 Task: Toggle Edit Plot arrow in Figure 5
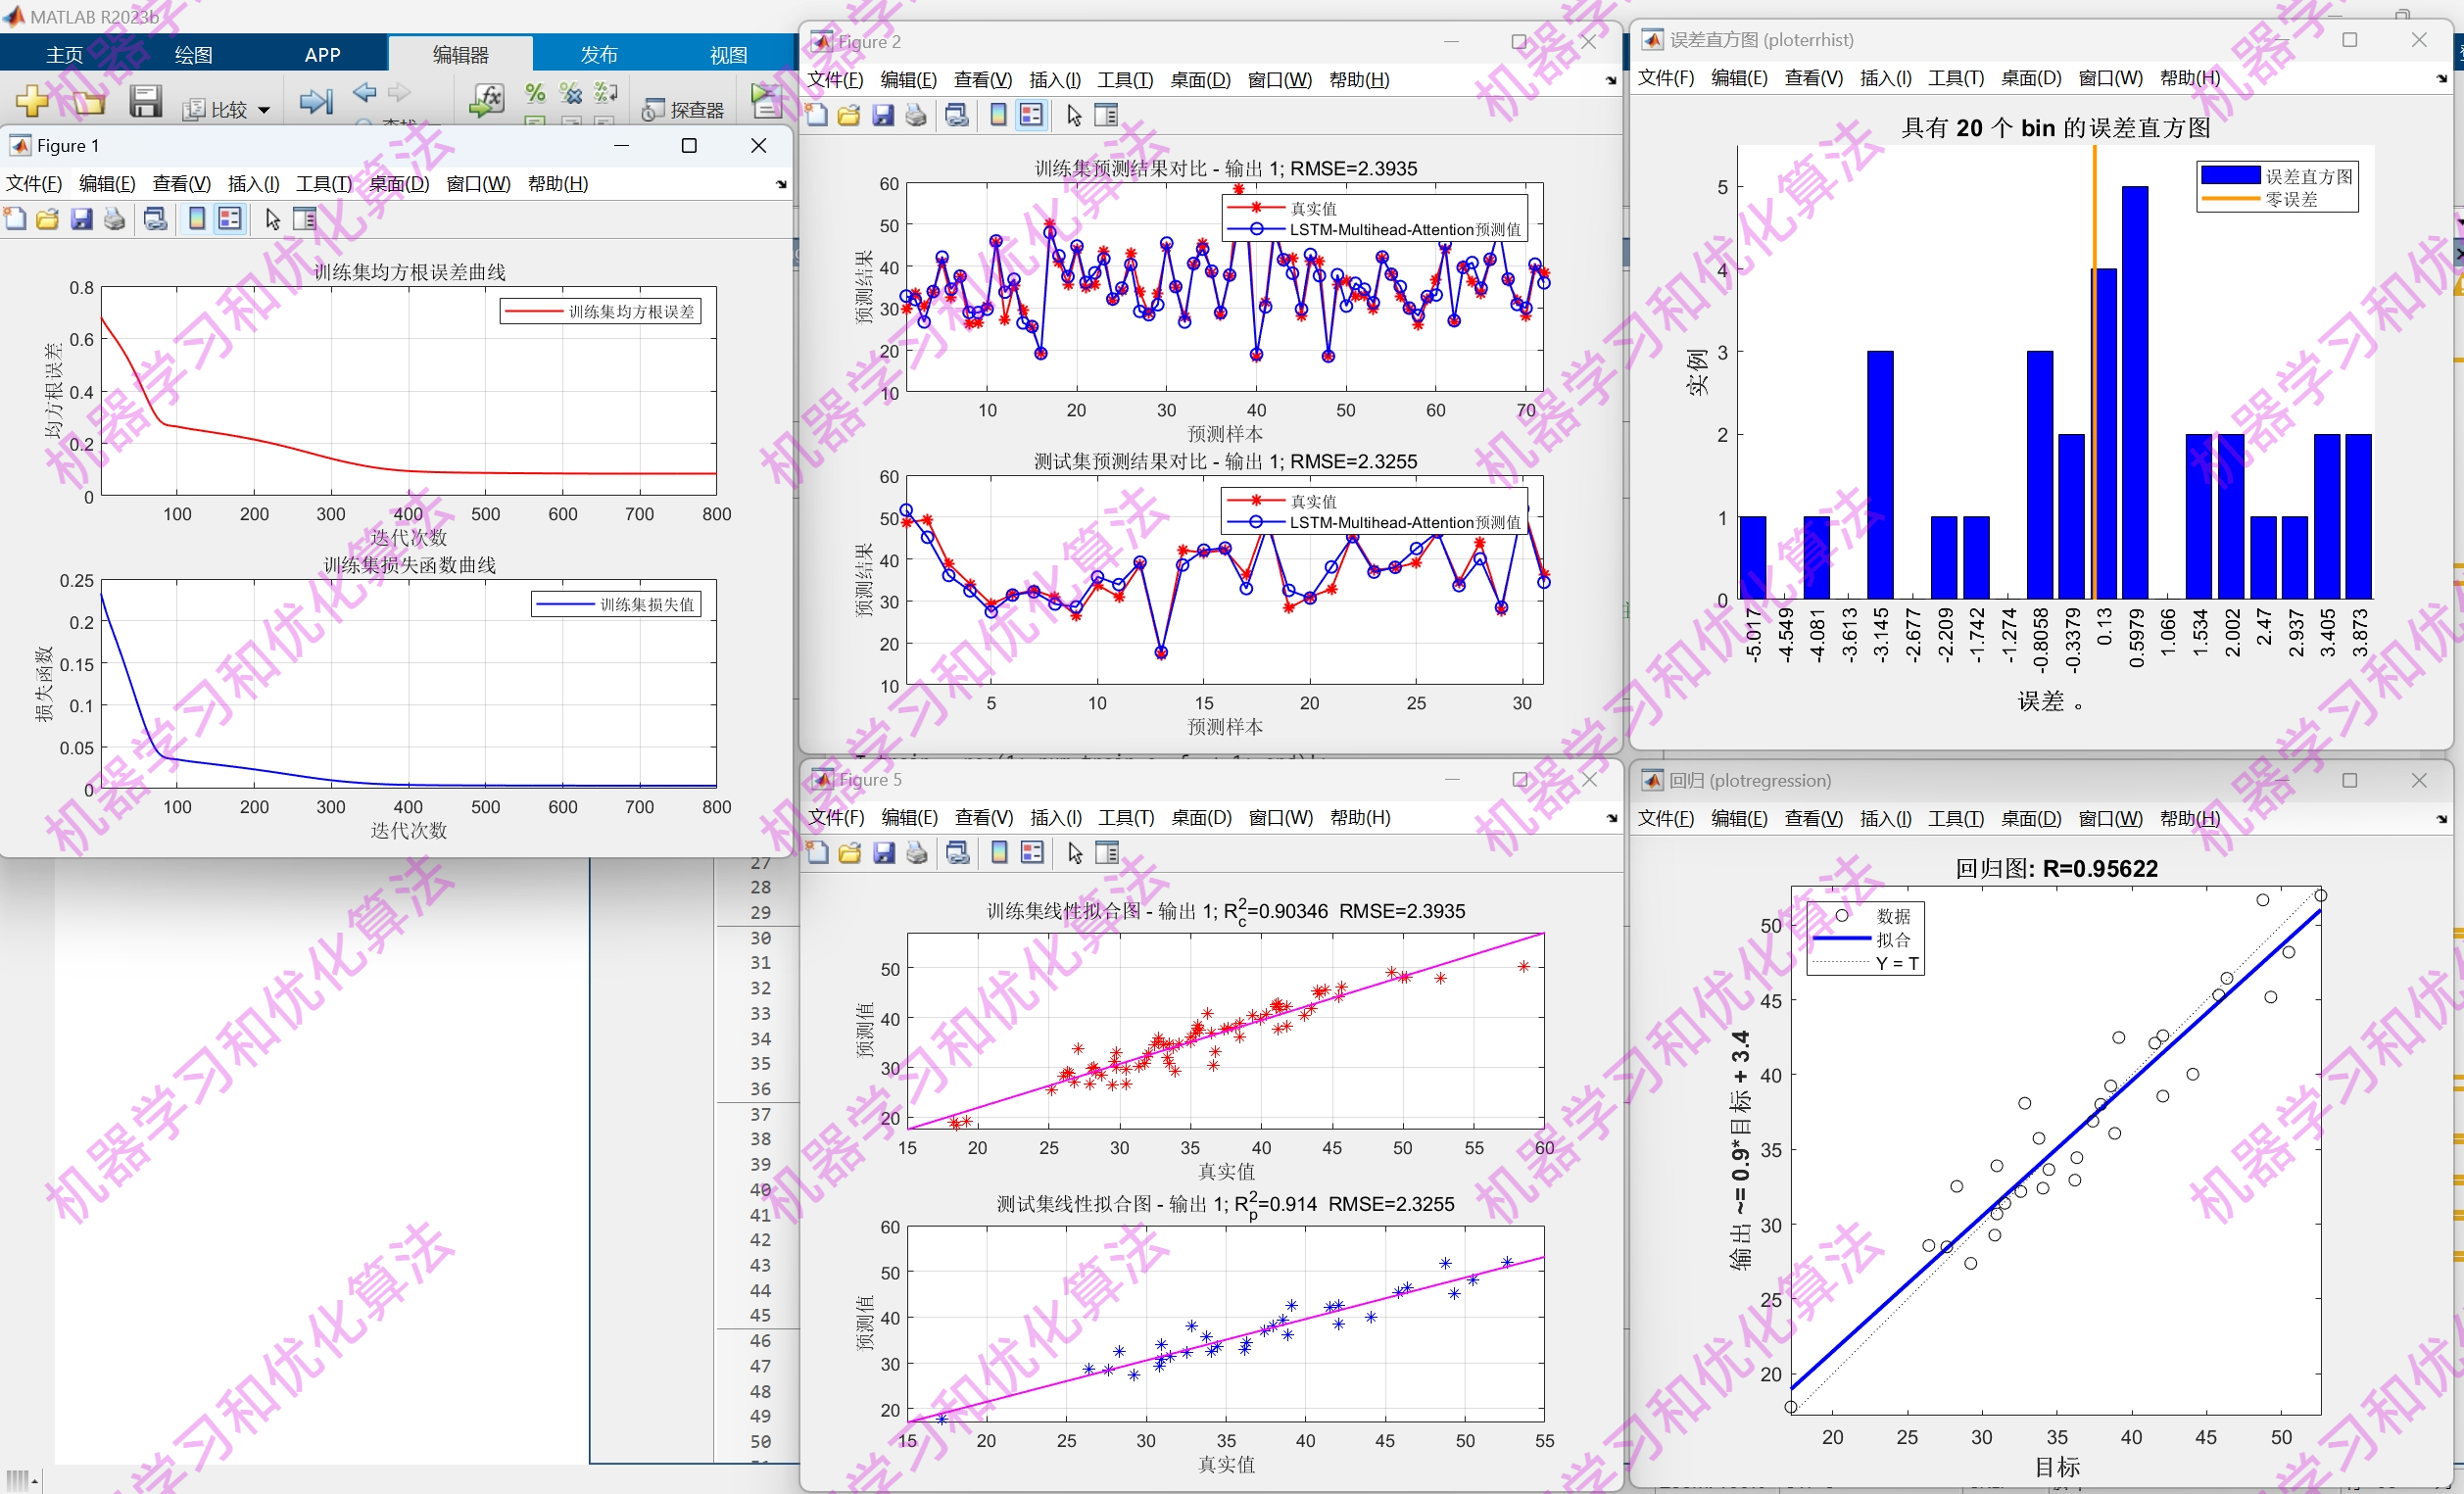pos(1075,853)
